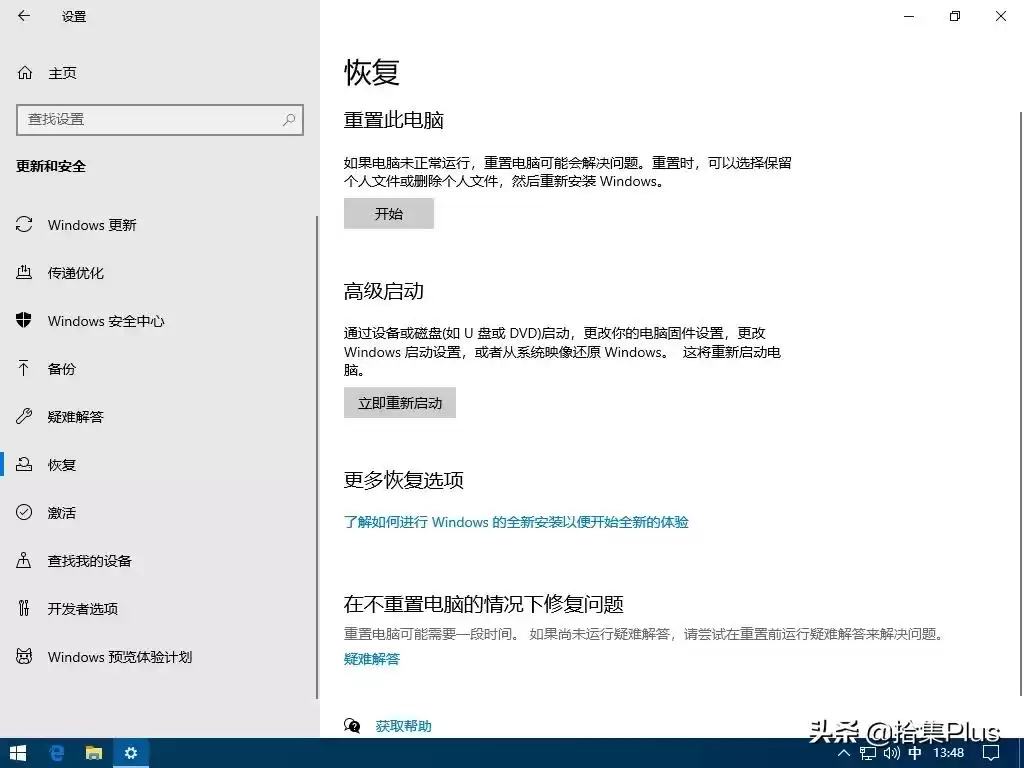Click the Settings gear on taskbar
The width and height of the screenshot is (1024, 768).
131,753
